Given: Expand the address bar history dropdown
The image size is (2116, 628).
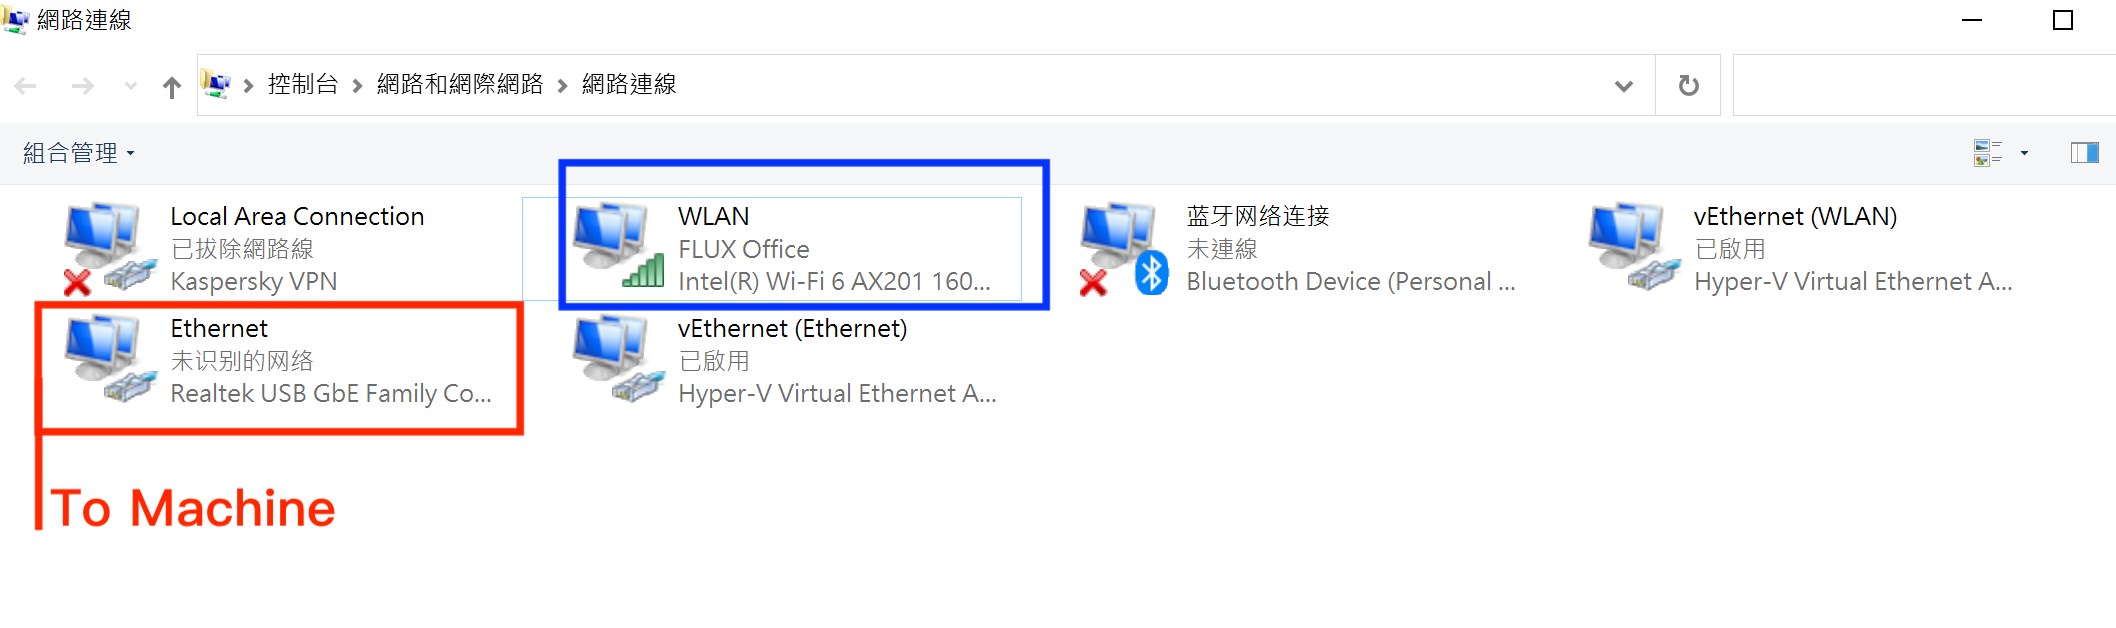Looking at the screenshot, I should (x=1624, y=86).
